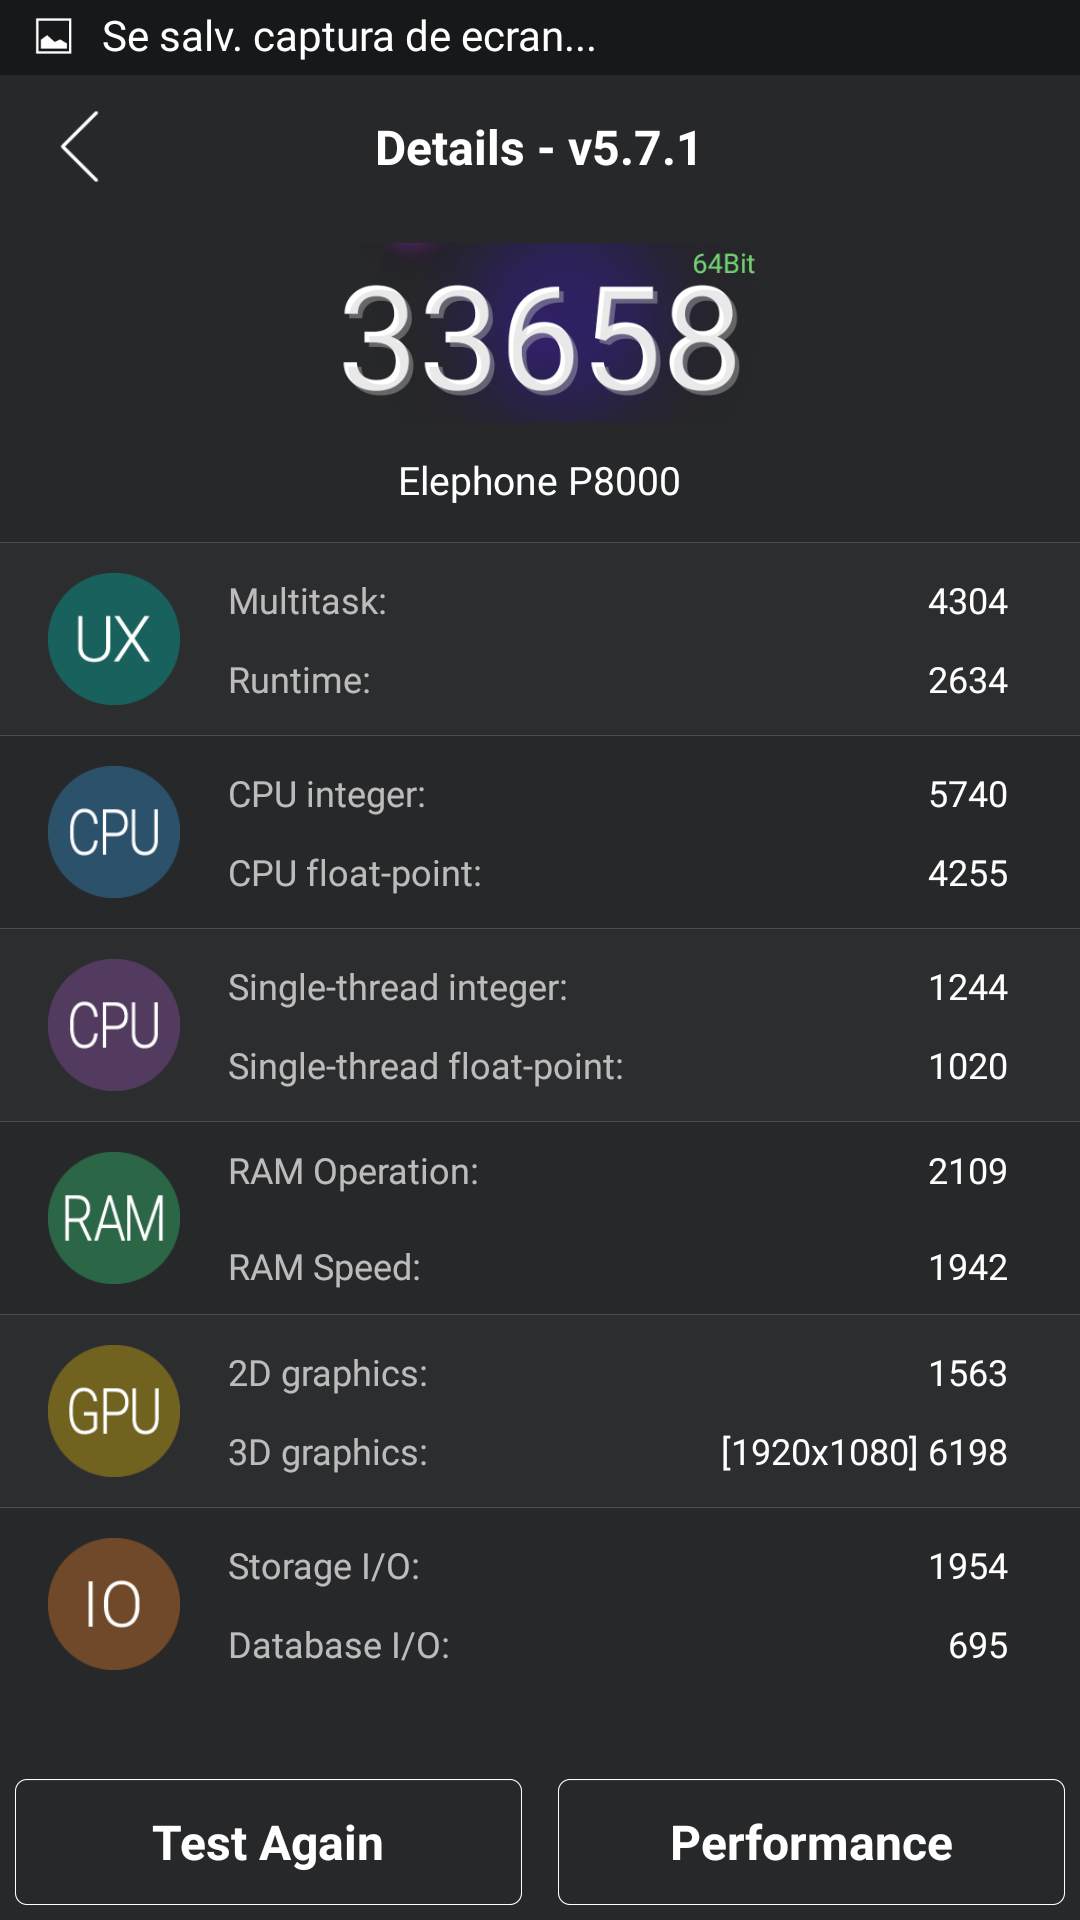Screen dimensions: 1080x1920
Task: Tap the Details - v5.7.1 title
Action: [x=538, y=149]
